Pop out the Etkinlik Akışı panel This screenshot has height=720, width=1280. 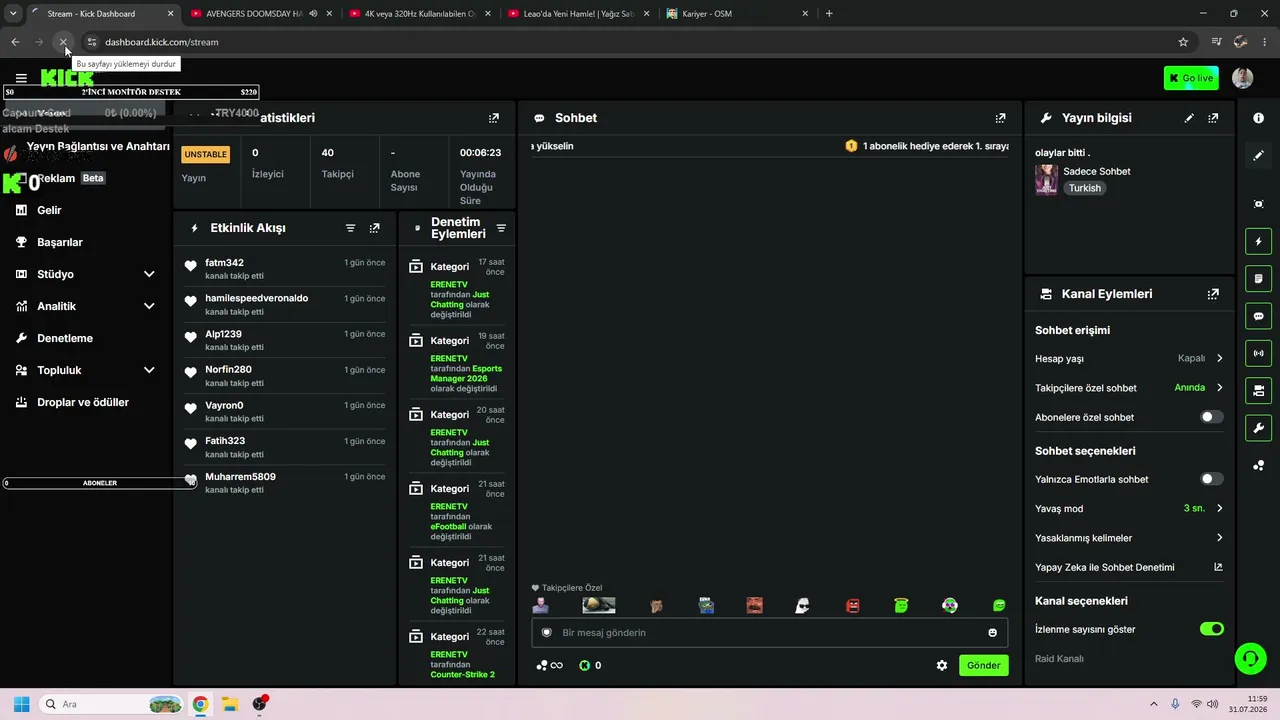[x=375, y=228]
